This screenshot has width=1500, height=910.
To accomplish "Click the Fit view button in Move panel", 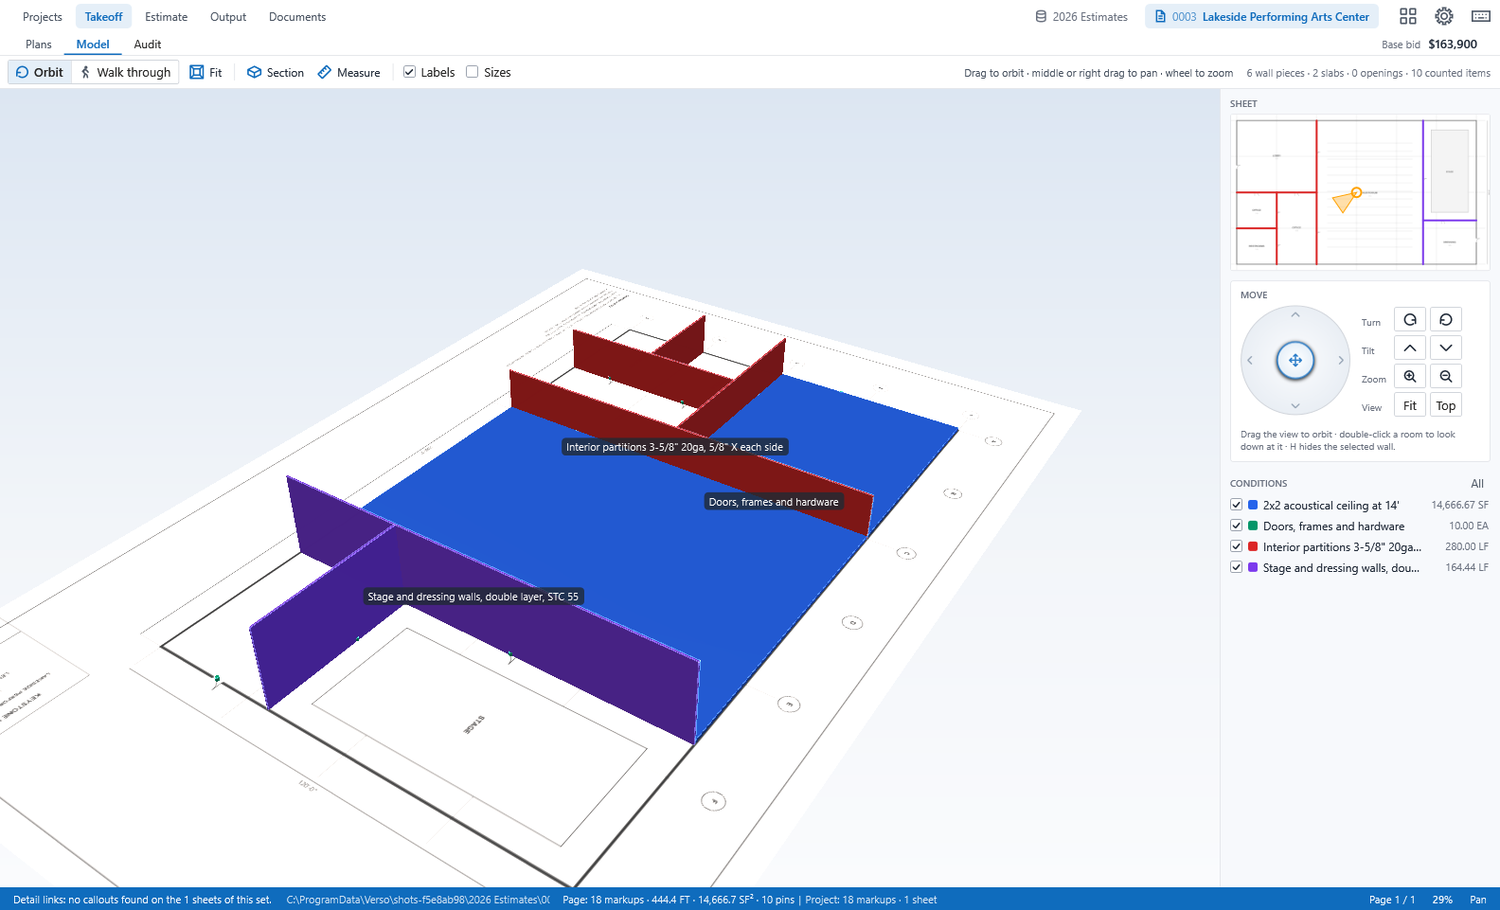I will tap(1410, 405).
